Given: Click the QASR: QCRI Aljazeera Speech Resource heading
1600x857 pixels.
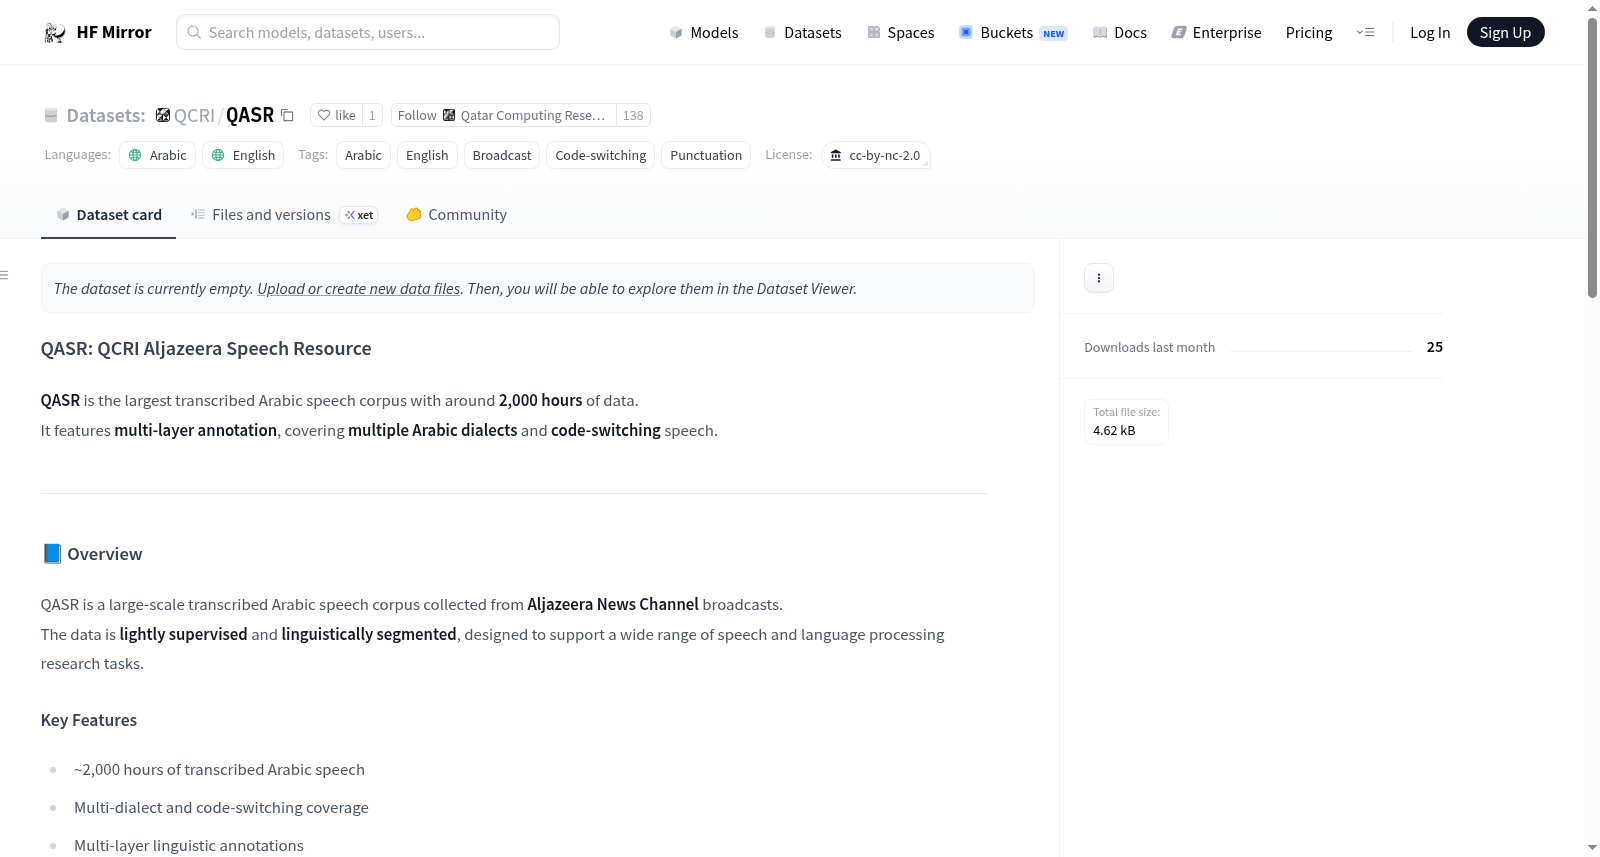Looking at the screenshot, I should pyautogui.click(x=206, y=349).
